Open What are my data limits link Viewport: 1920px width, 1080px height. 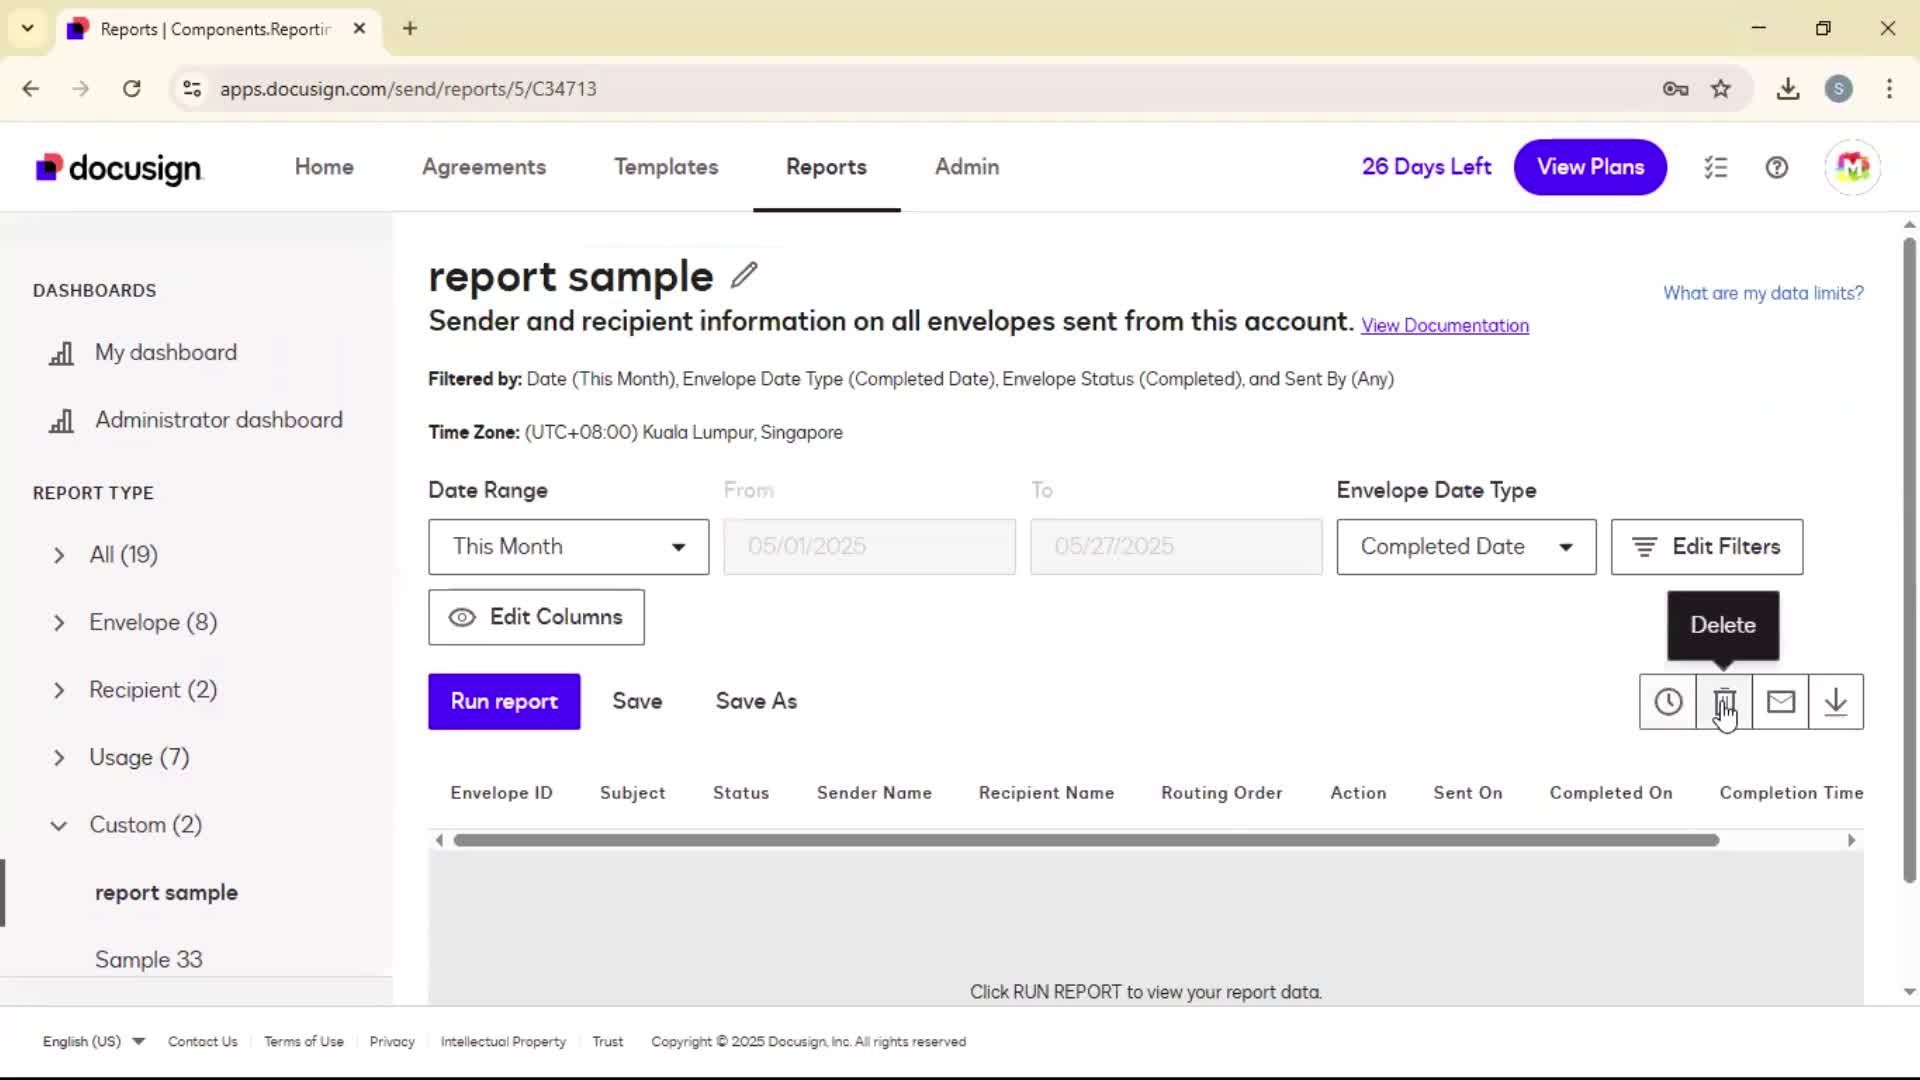1763,293
